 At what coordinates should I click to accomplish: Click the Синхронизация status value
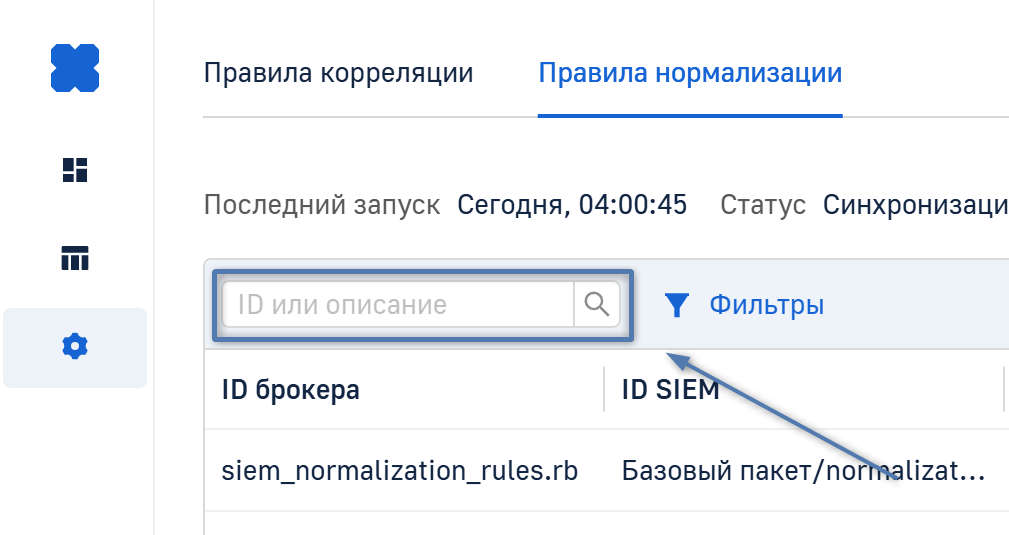tap(914, 205)
